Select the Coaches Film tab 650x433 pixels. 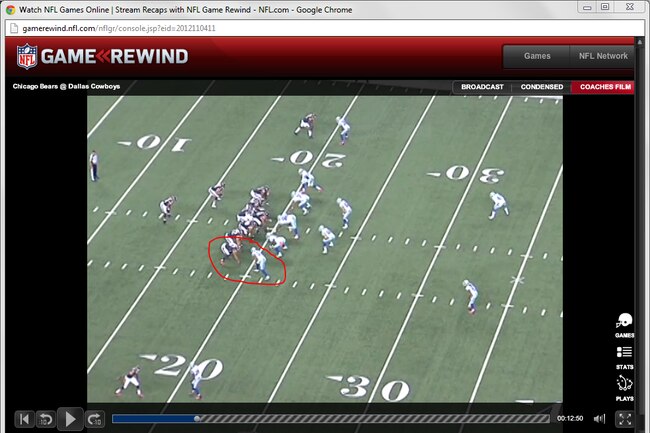(x=604, y=87)
